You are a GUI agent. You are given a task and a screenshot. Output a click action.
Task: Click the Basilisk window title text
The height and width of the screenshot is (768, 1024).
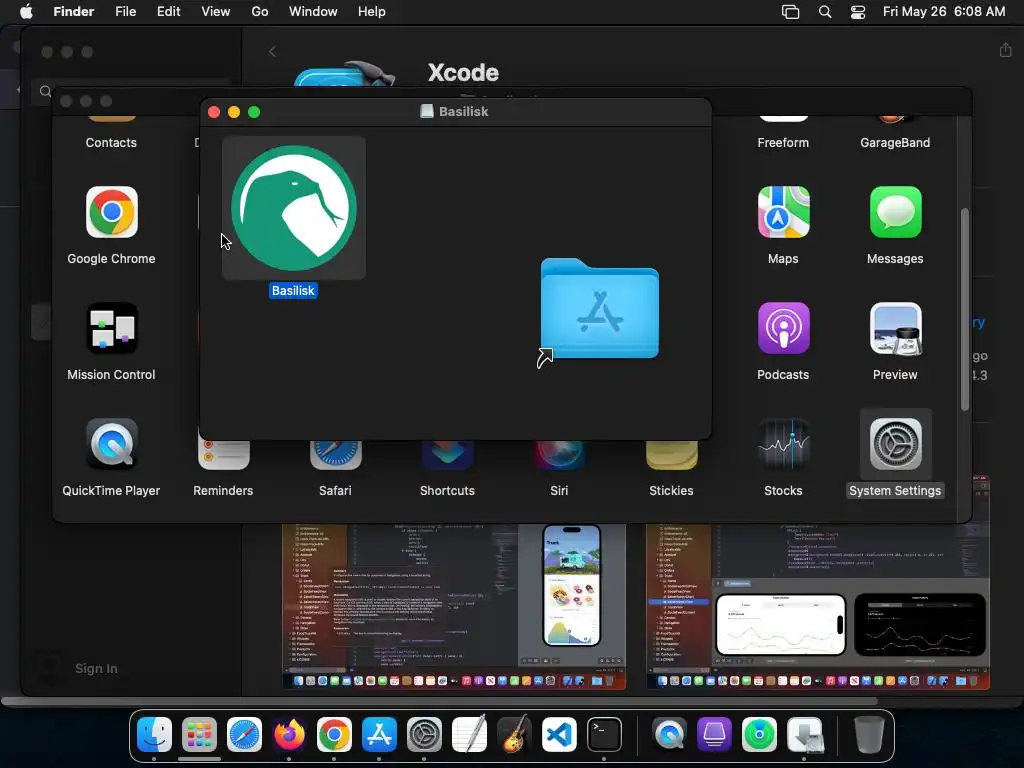click(463, 112)
